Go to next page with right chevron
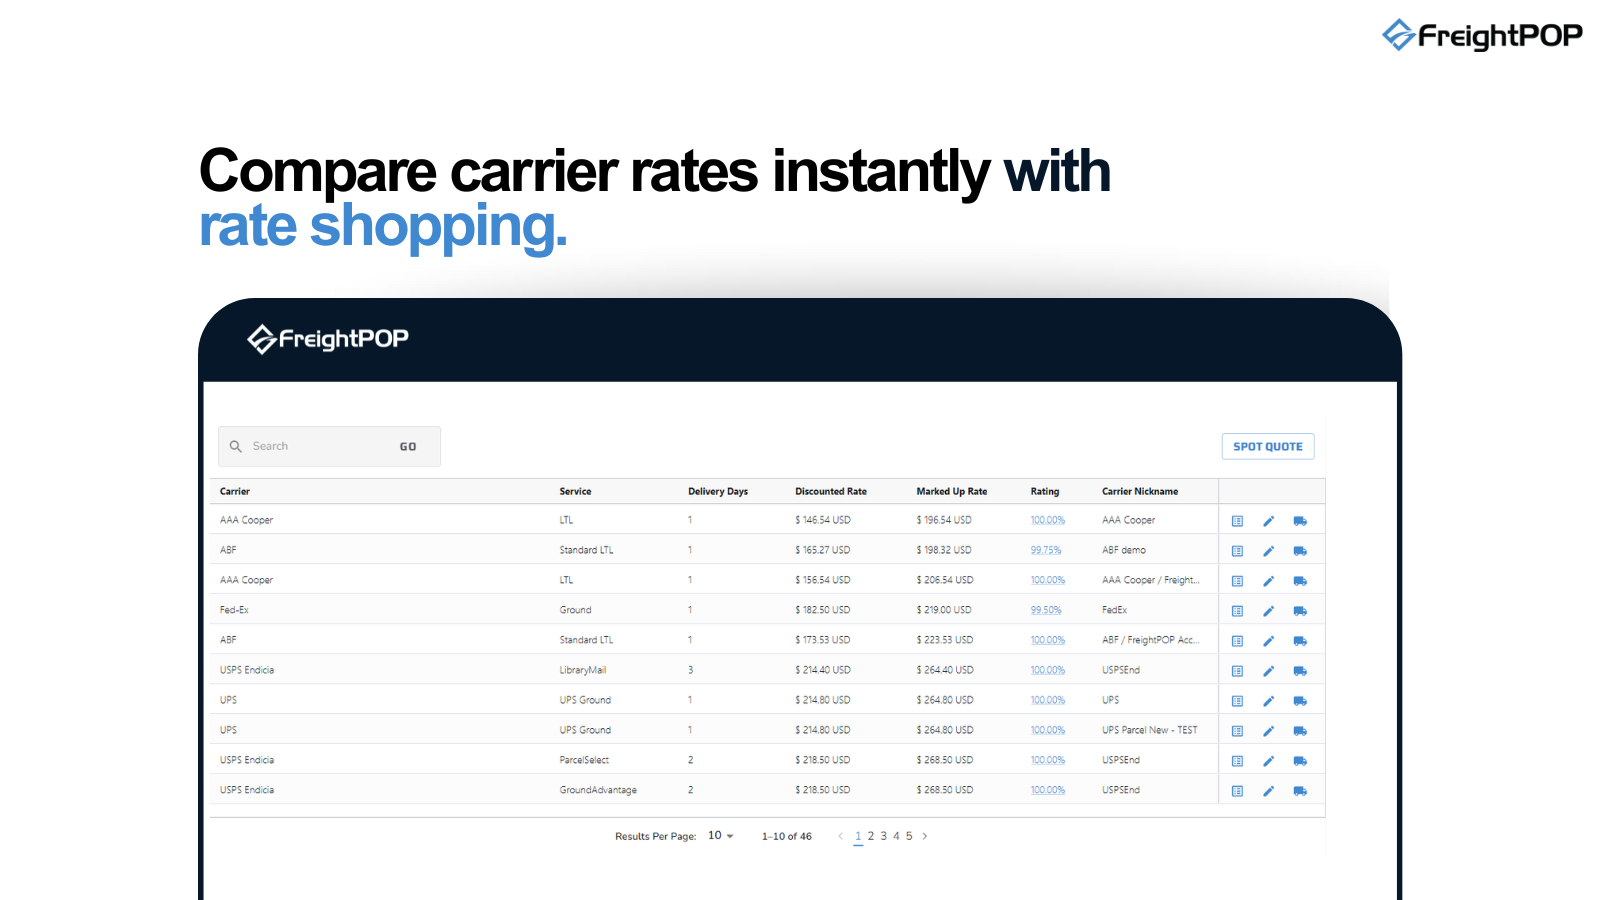Image resolution: width=1600 pixels, height=900 pixels. 925,836
